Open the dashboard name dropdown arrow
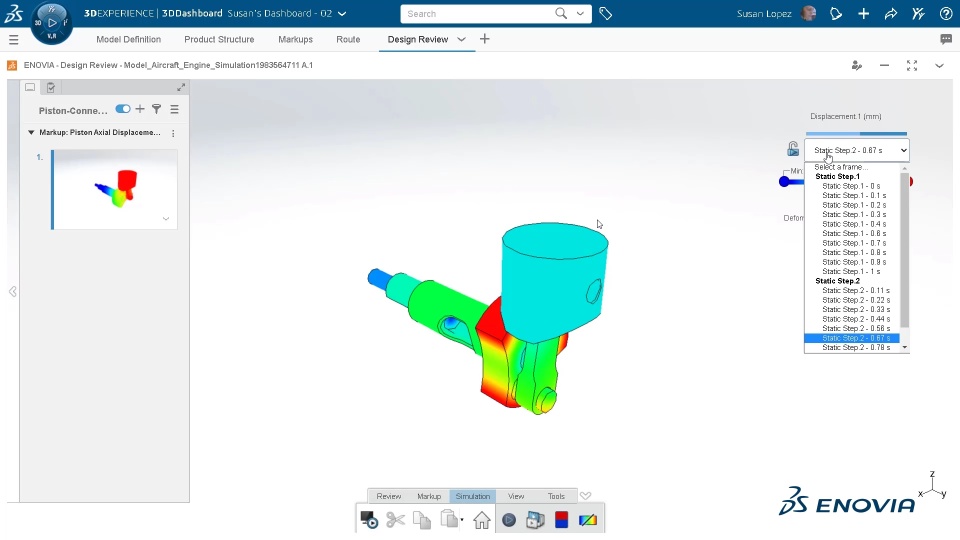 tap(342, 13)
